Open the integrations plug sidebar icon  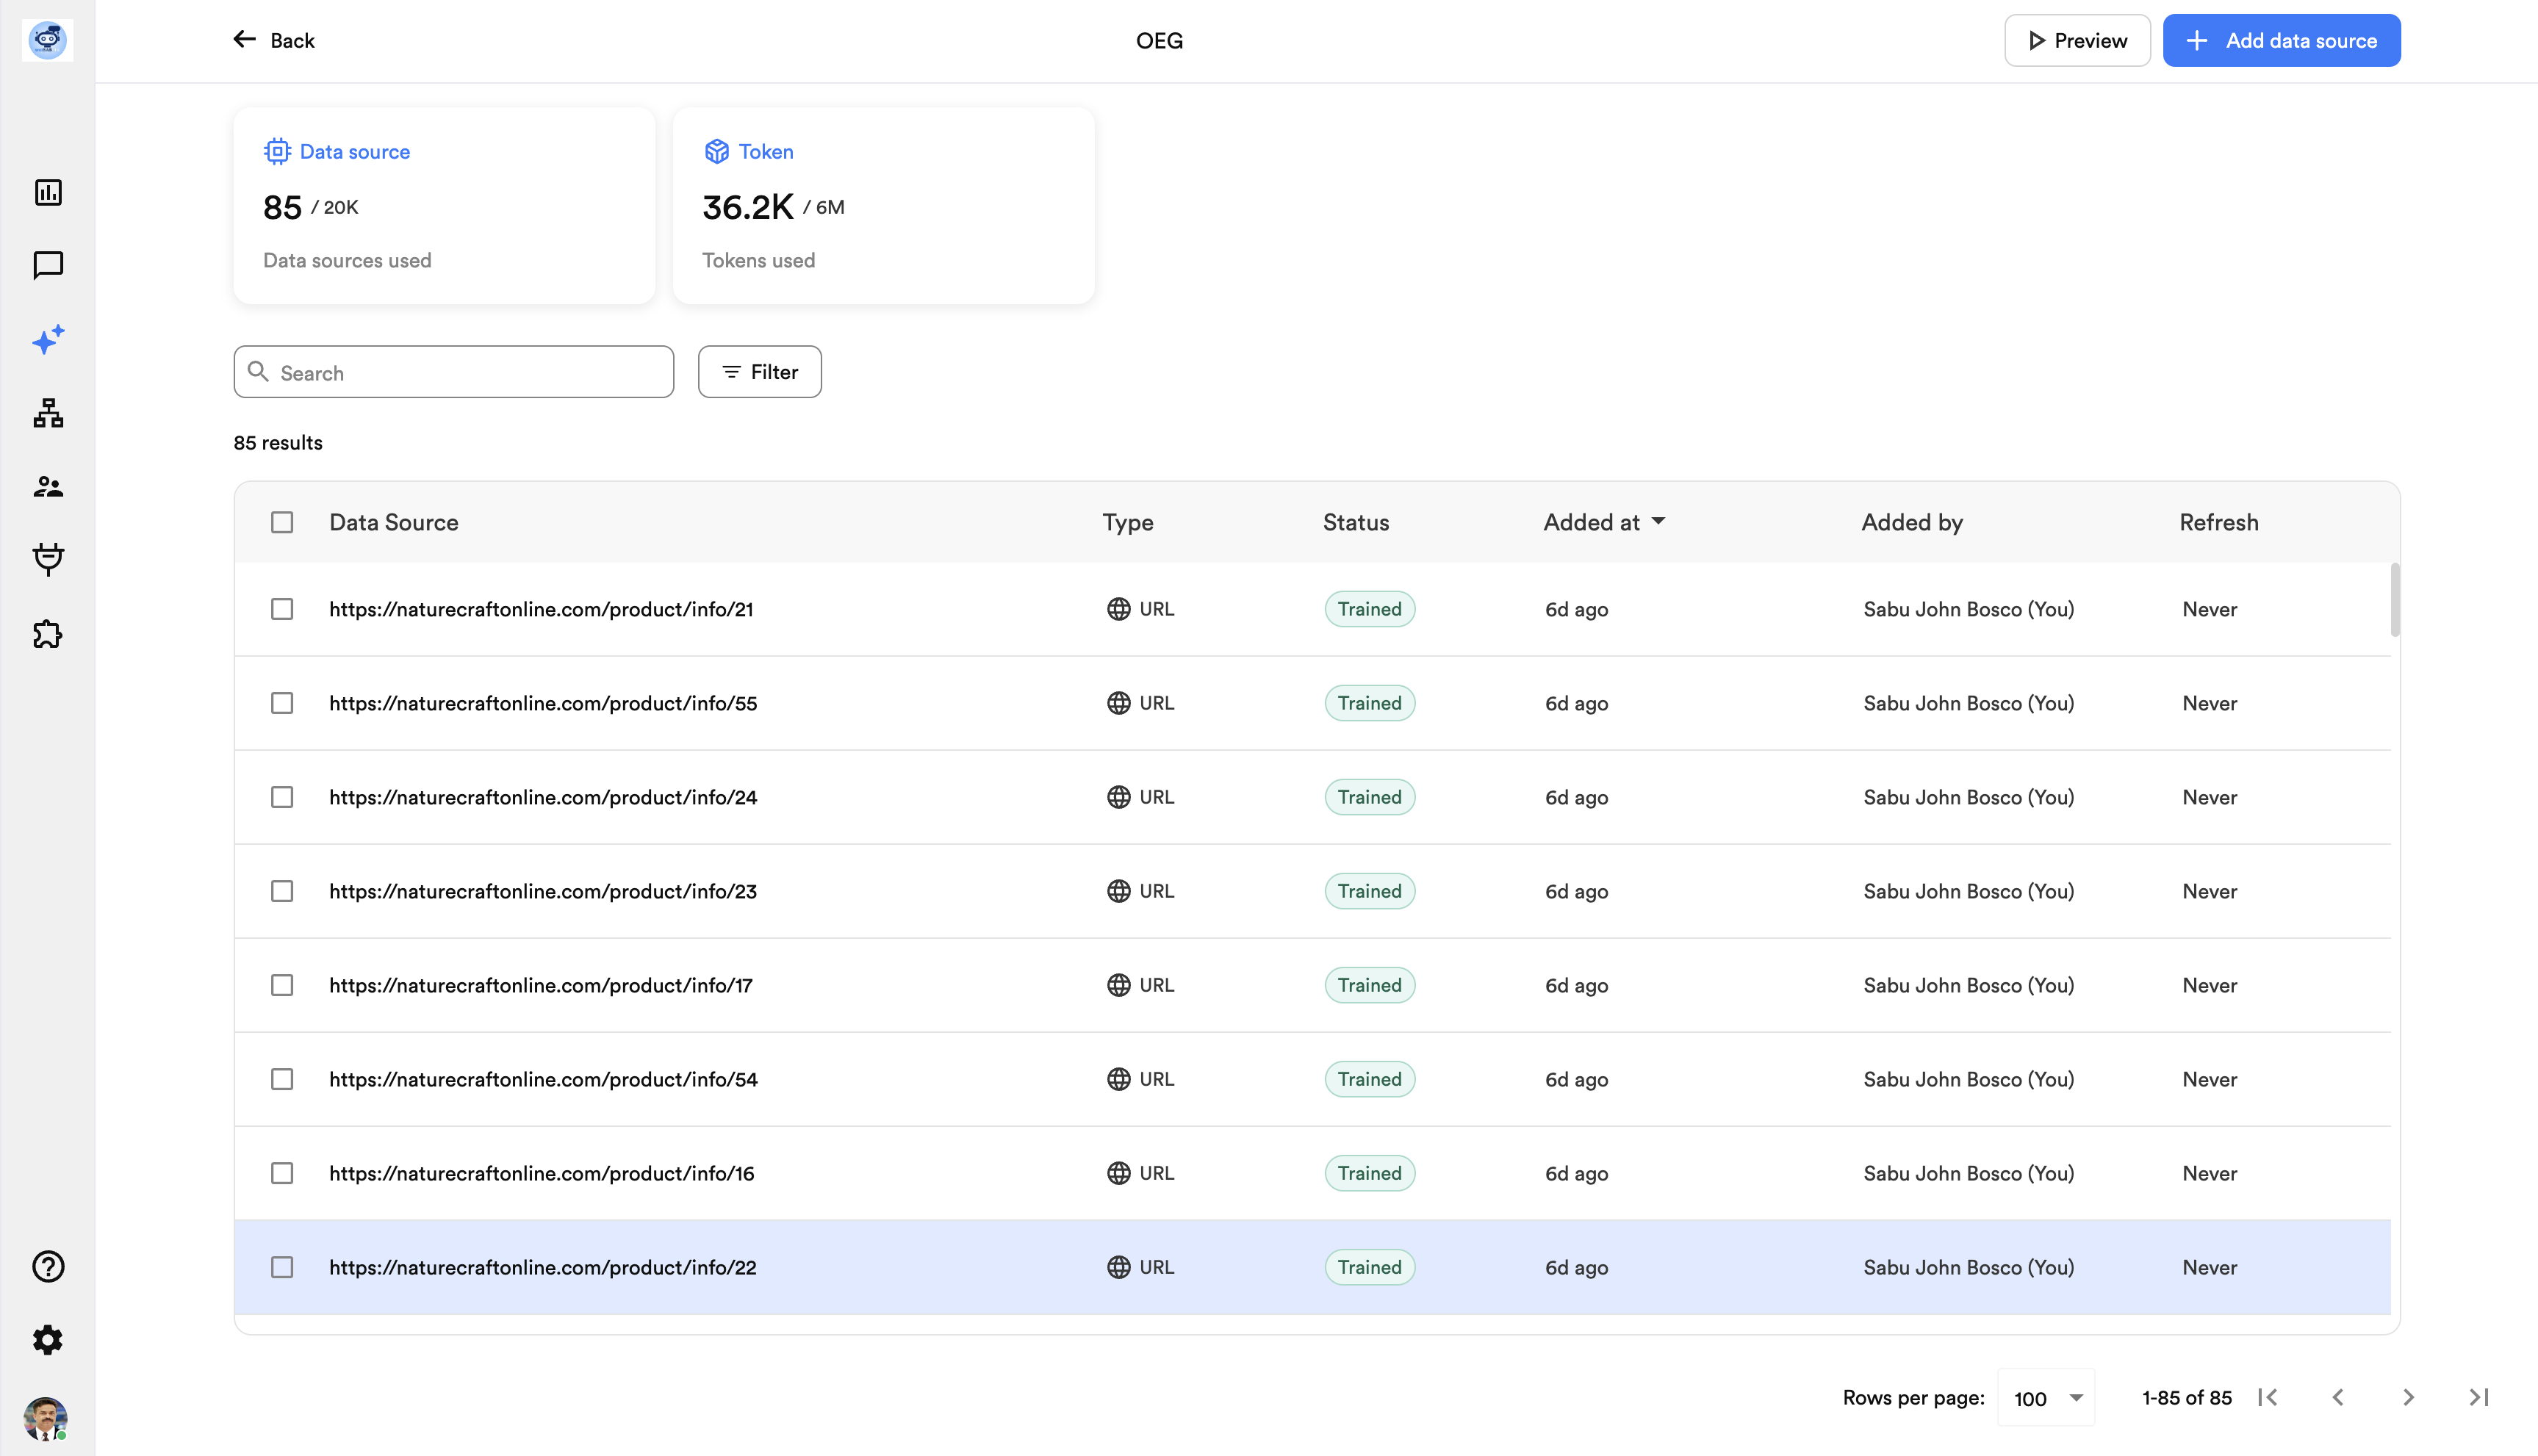click(48, 559)
